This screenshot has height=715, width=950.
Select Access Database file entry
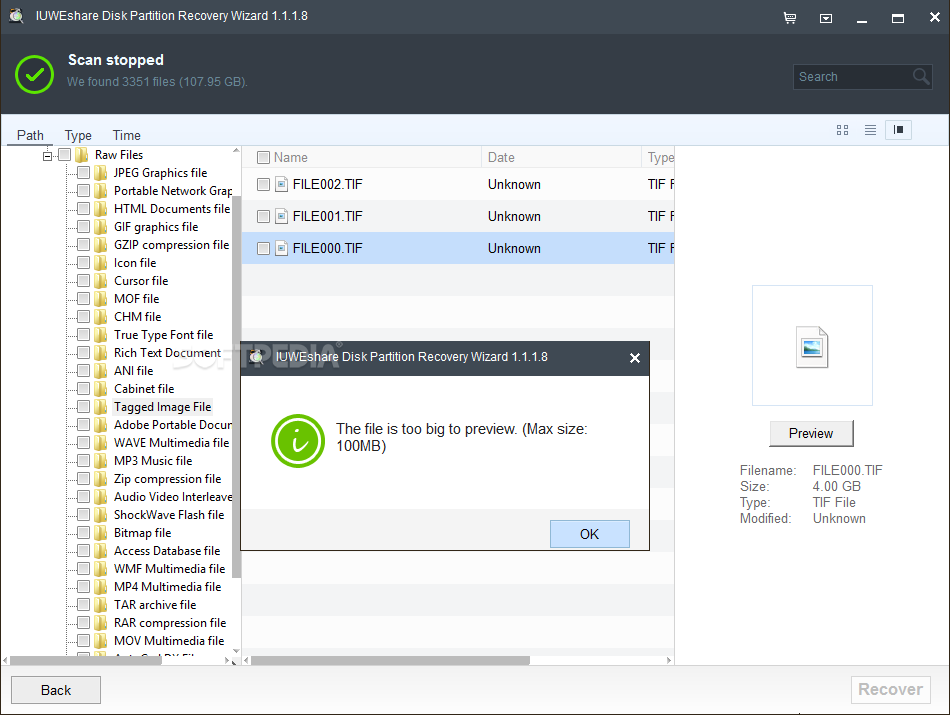click(167, 551)
